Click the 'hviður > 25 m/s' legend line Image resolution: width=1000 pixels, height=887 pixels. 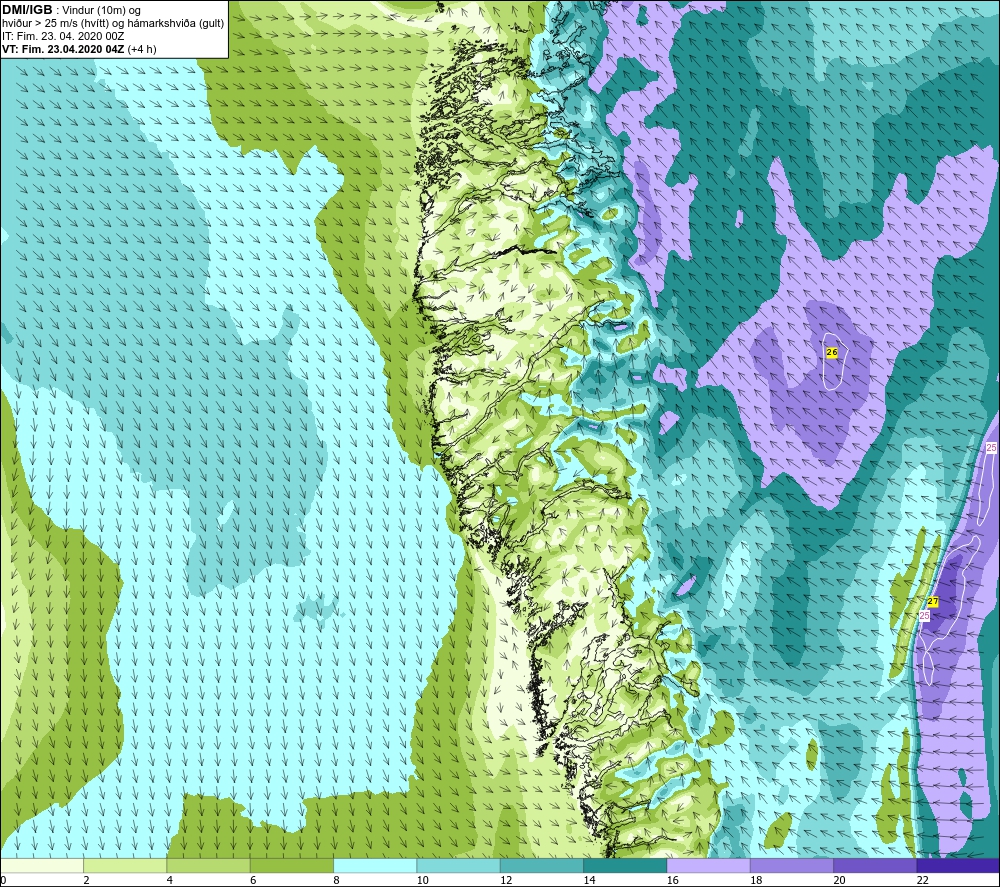pyautogui.click(x=113, y=23)
